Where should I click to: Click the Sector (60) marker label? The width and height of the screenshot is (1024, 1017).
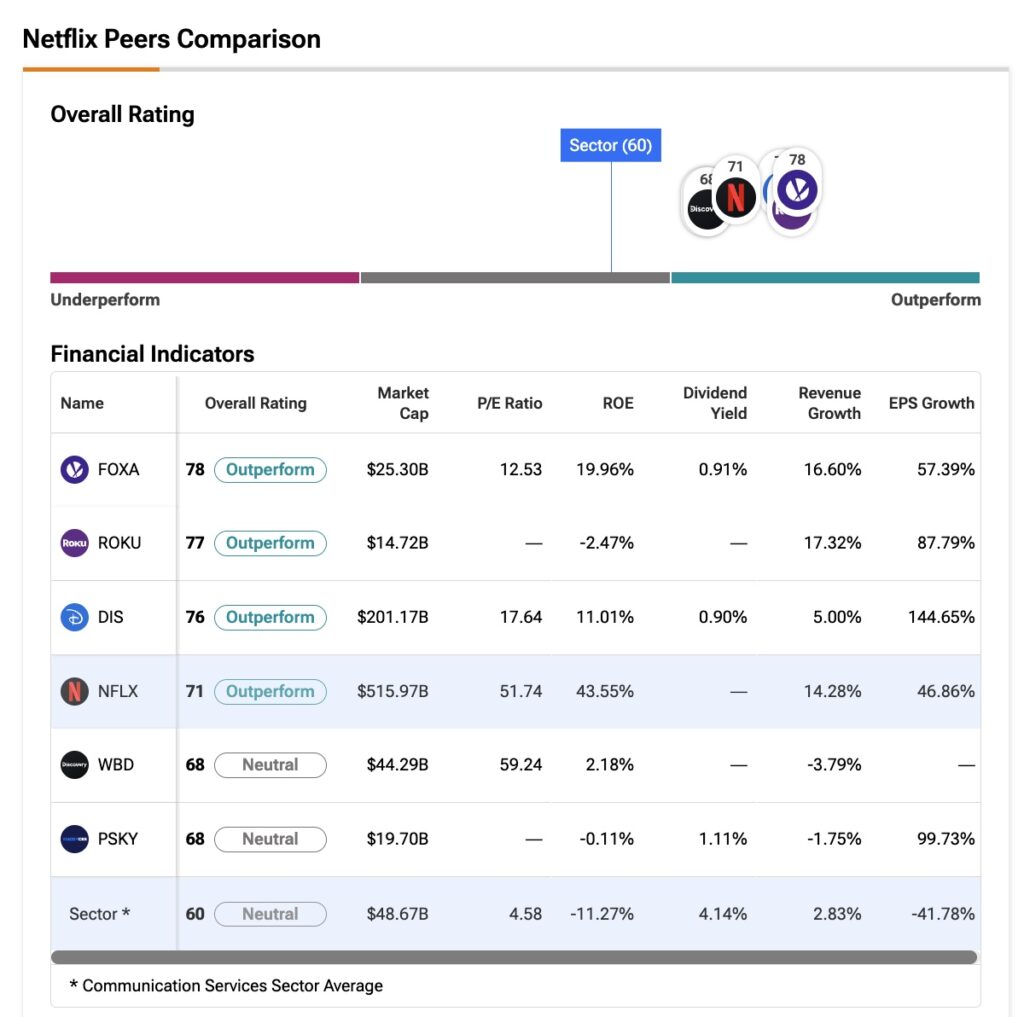click(x=610, y=145)
